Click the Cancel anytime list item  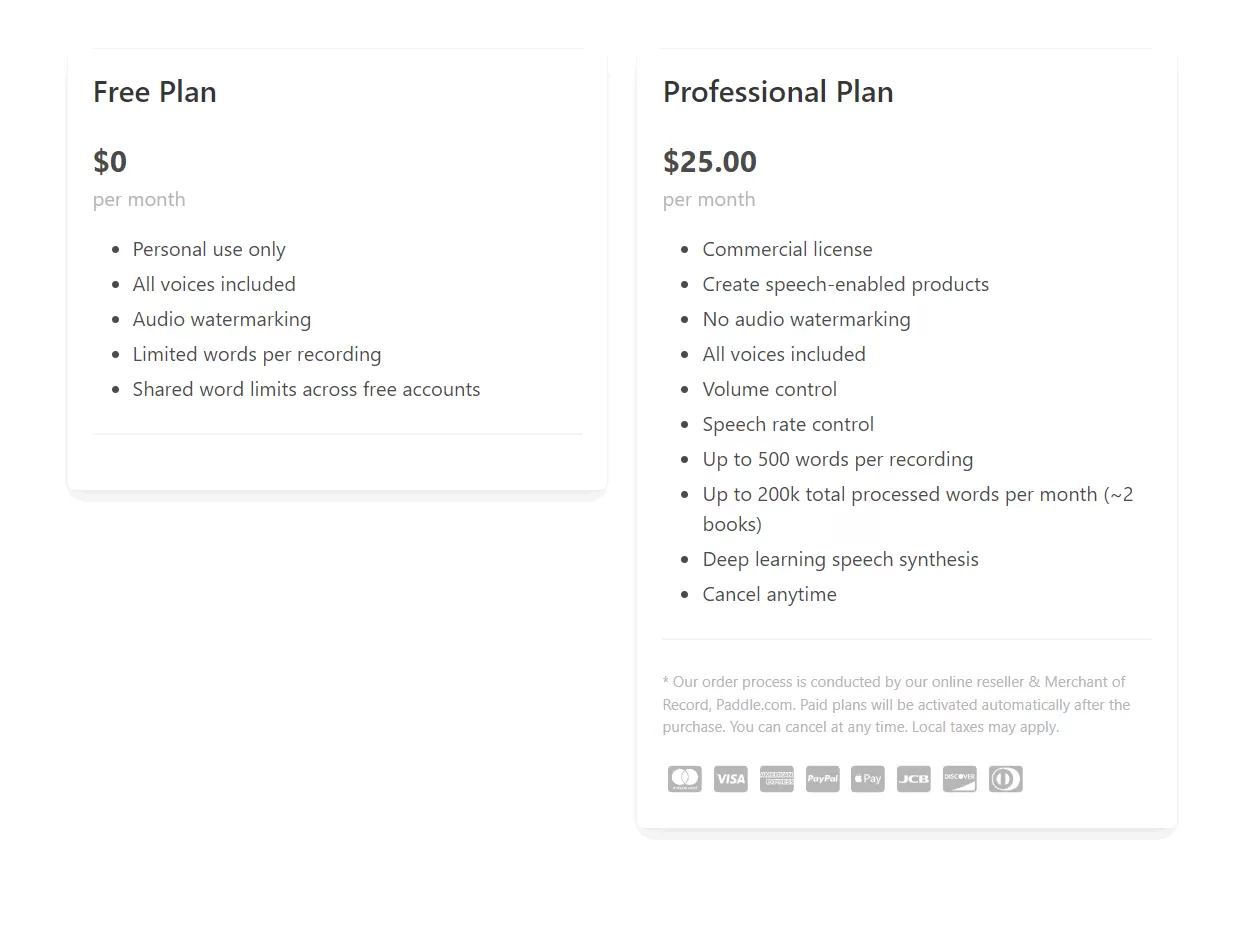click(x=769, y=594)
